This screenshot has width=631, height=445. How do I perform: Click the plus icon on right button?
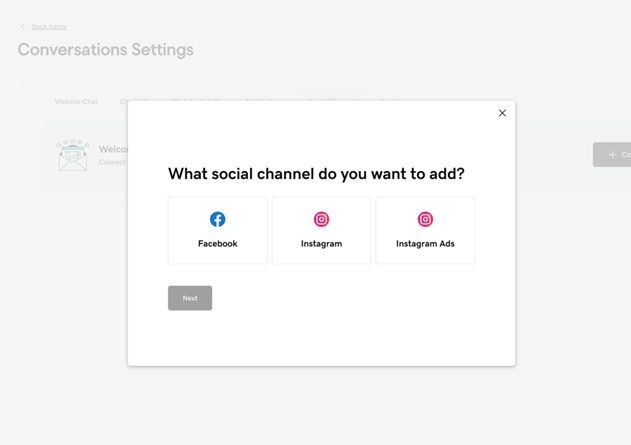tap(612, 155)
